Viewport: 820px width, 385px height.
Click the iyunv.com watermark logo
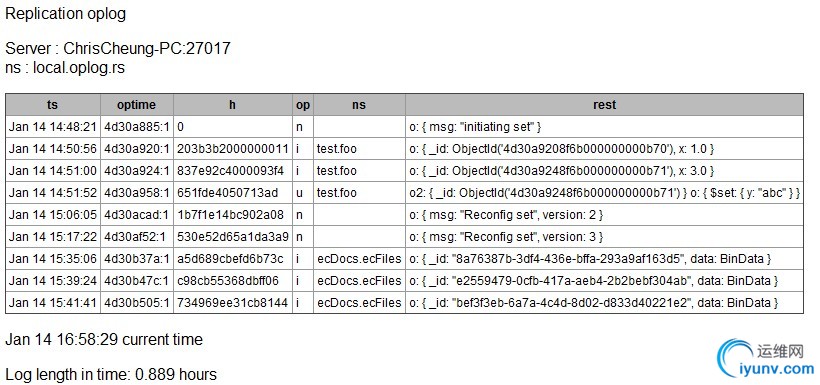pos(767,358)
